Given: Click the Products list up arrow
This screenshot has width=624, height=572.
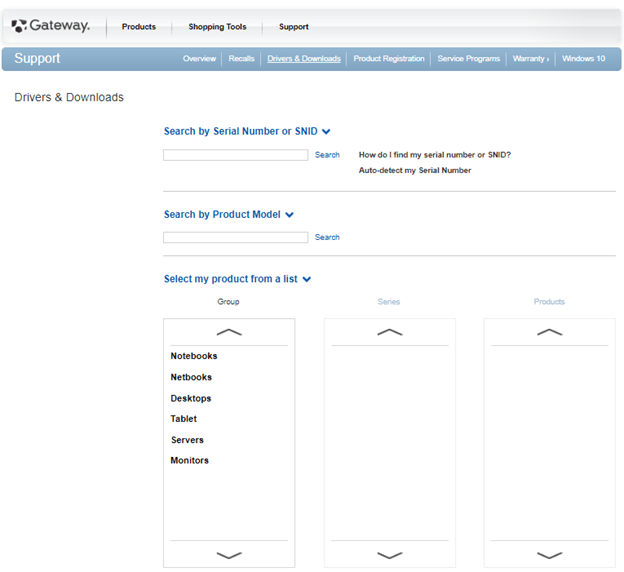Looking at the screenshot, I should tap(550, 332).
